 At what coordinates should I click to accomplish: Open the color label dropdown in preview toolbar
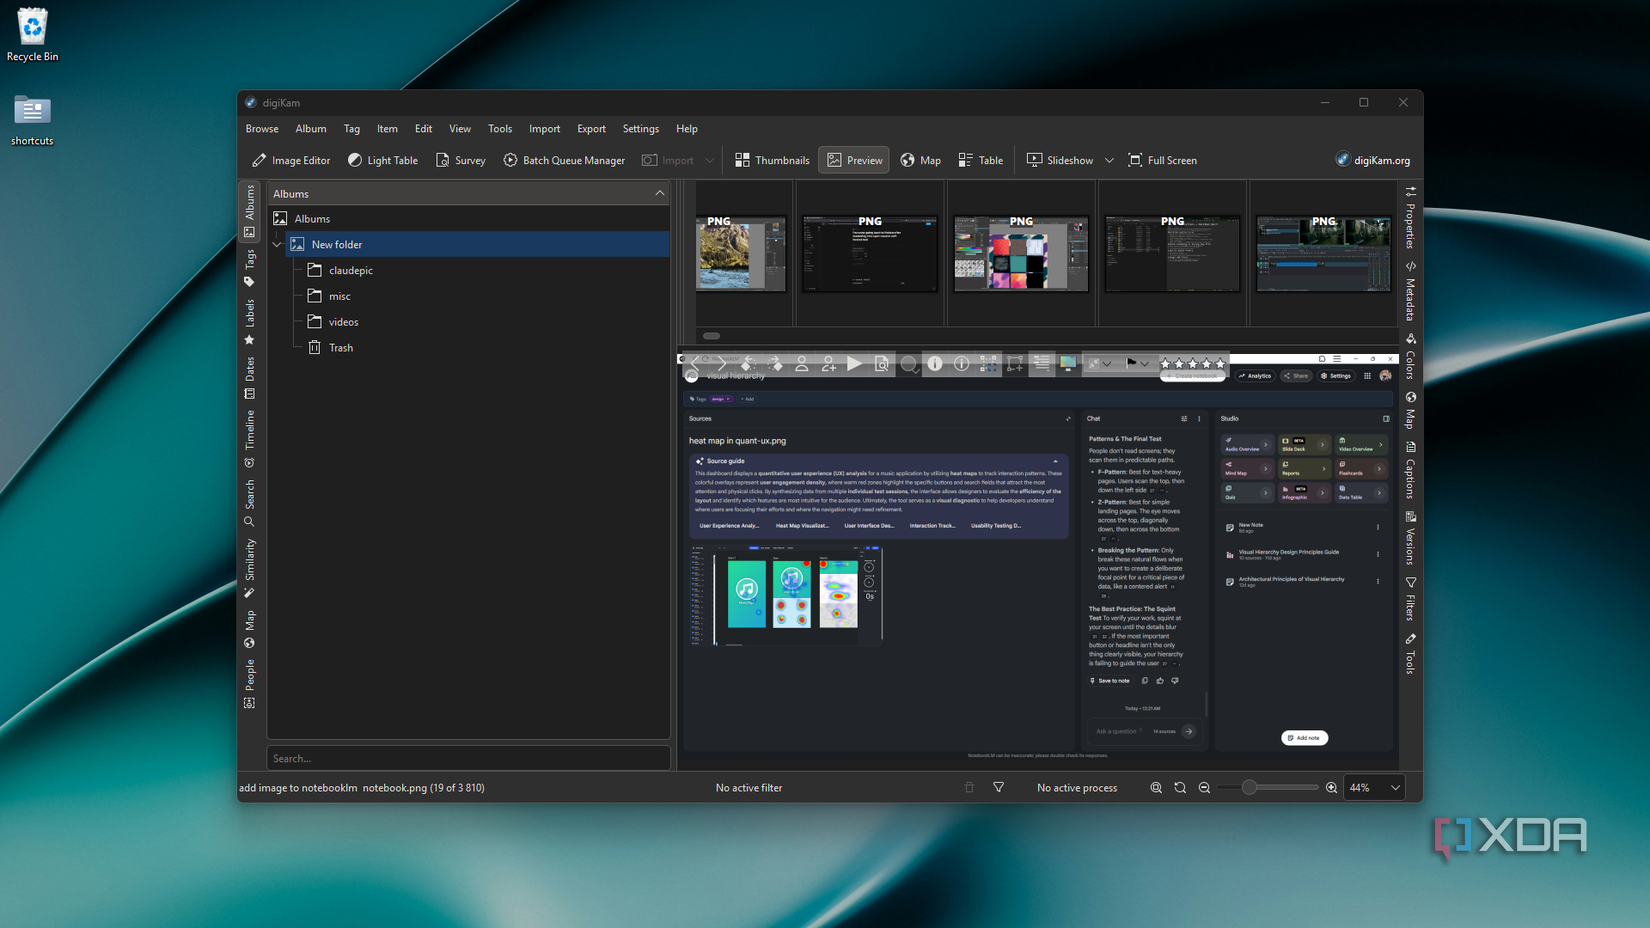pos(1099,364)
